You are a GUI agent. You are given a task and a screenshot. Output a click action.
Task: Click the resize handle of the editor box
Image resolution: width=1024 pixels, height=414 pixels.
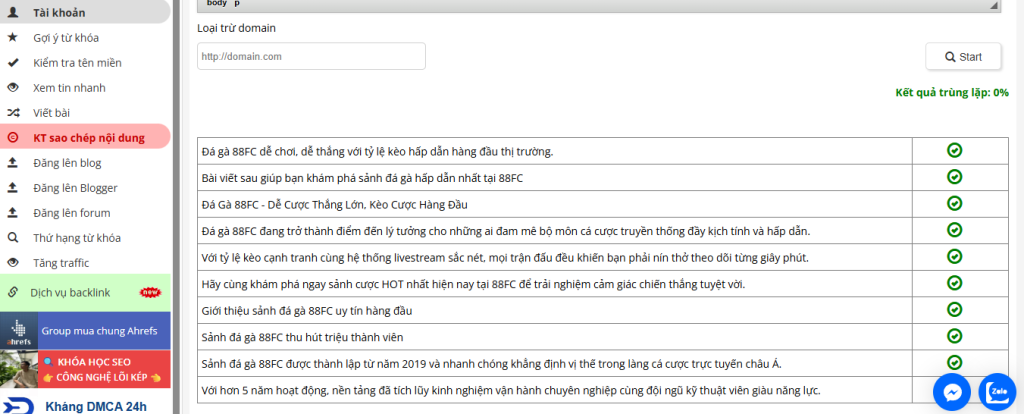tap(994, 5)
